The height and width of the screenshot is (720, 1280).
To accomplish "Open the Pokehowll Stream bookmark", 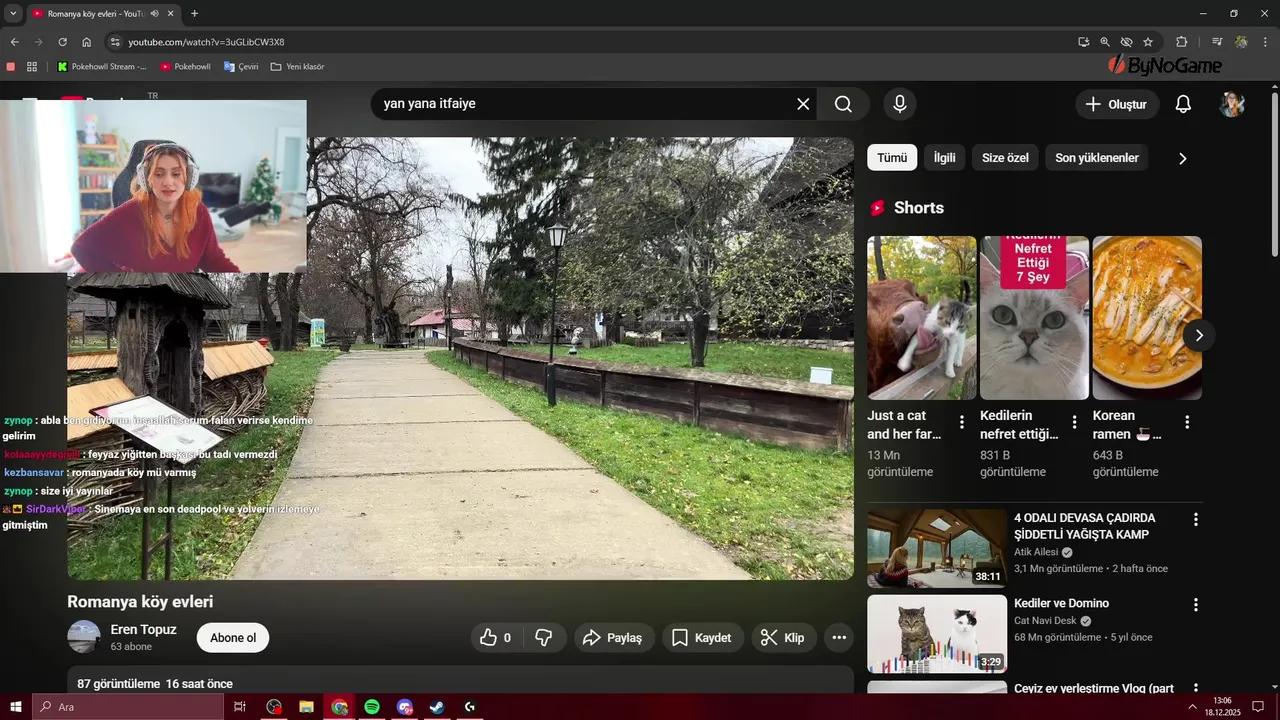I will 102,67.
